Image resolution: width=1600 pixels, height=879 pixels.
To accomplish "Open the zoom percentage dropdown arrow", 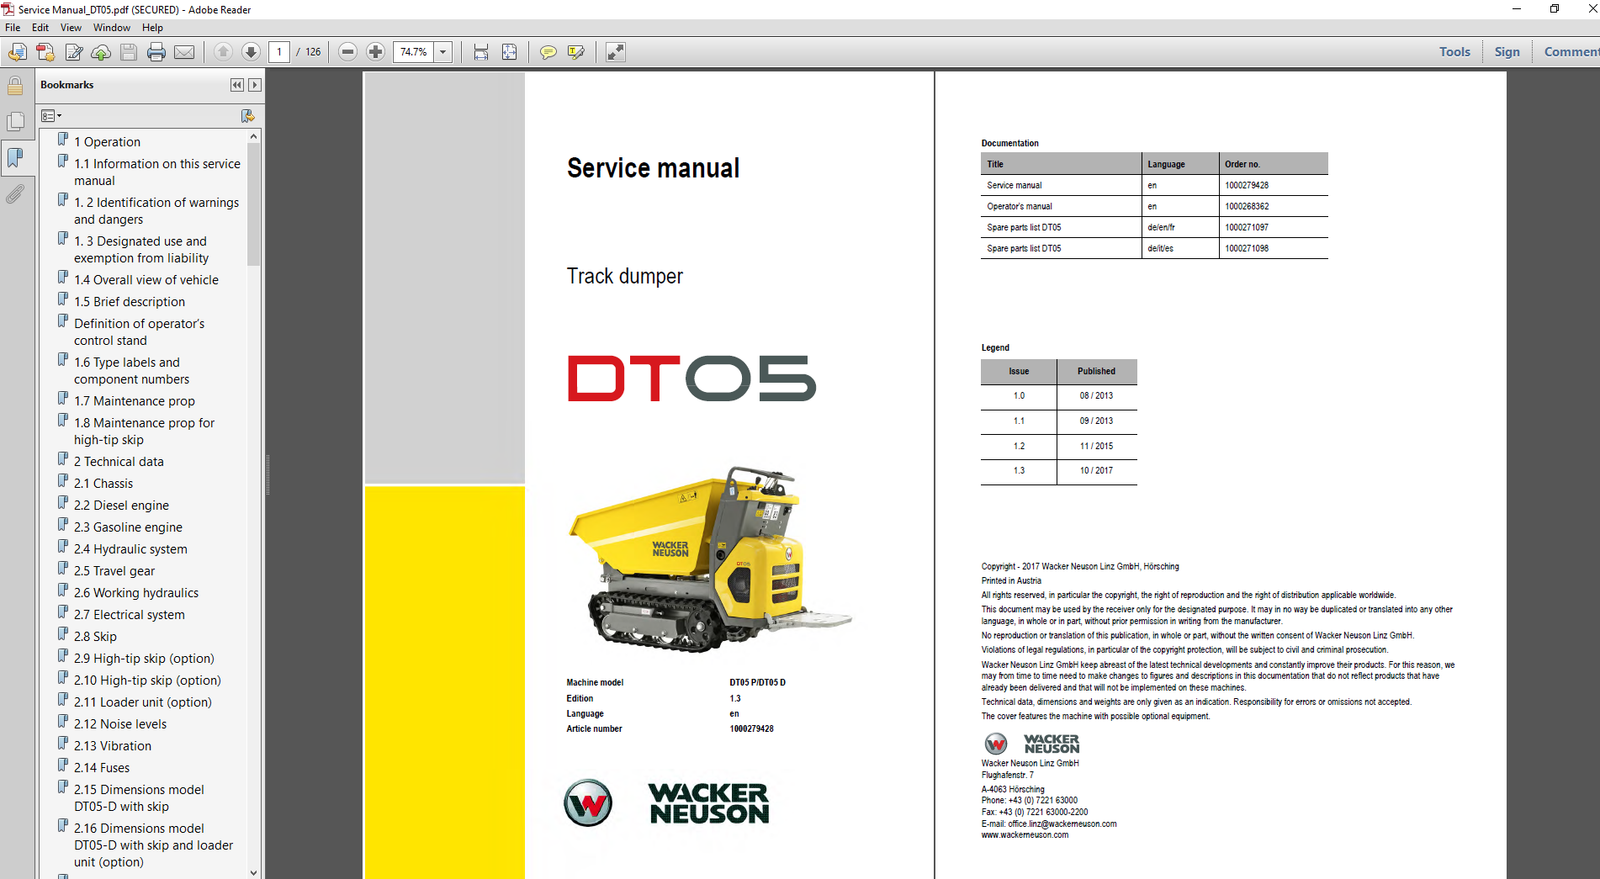I will pyautogui.click(x=443, y=52).
